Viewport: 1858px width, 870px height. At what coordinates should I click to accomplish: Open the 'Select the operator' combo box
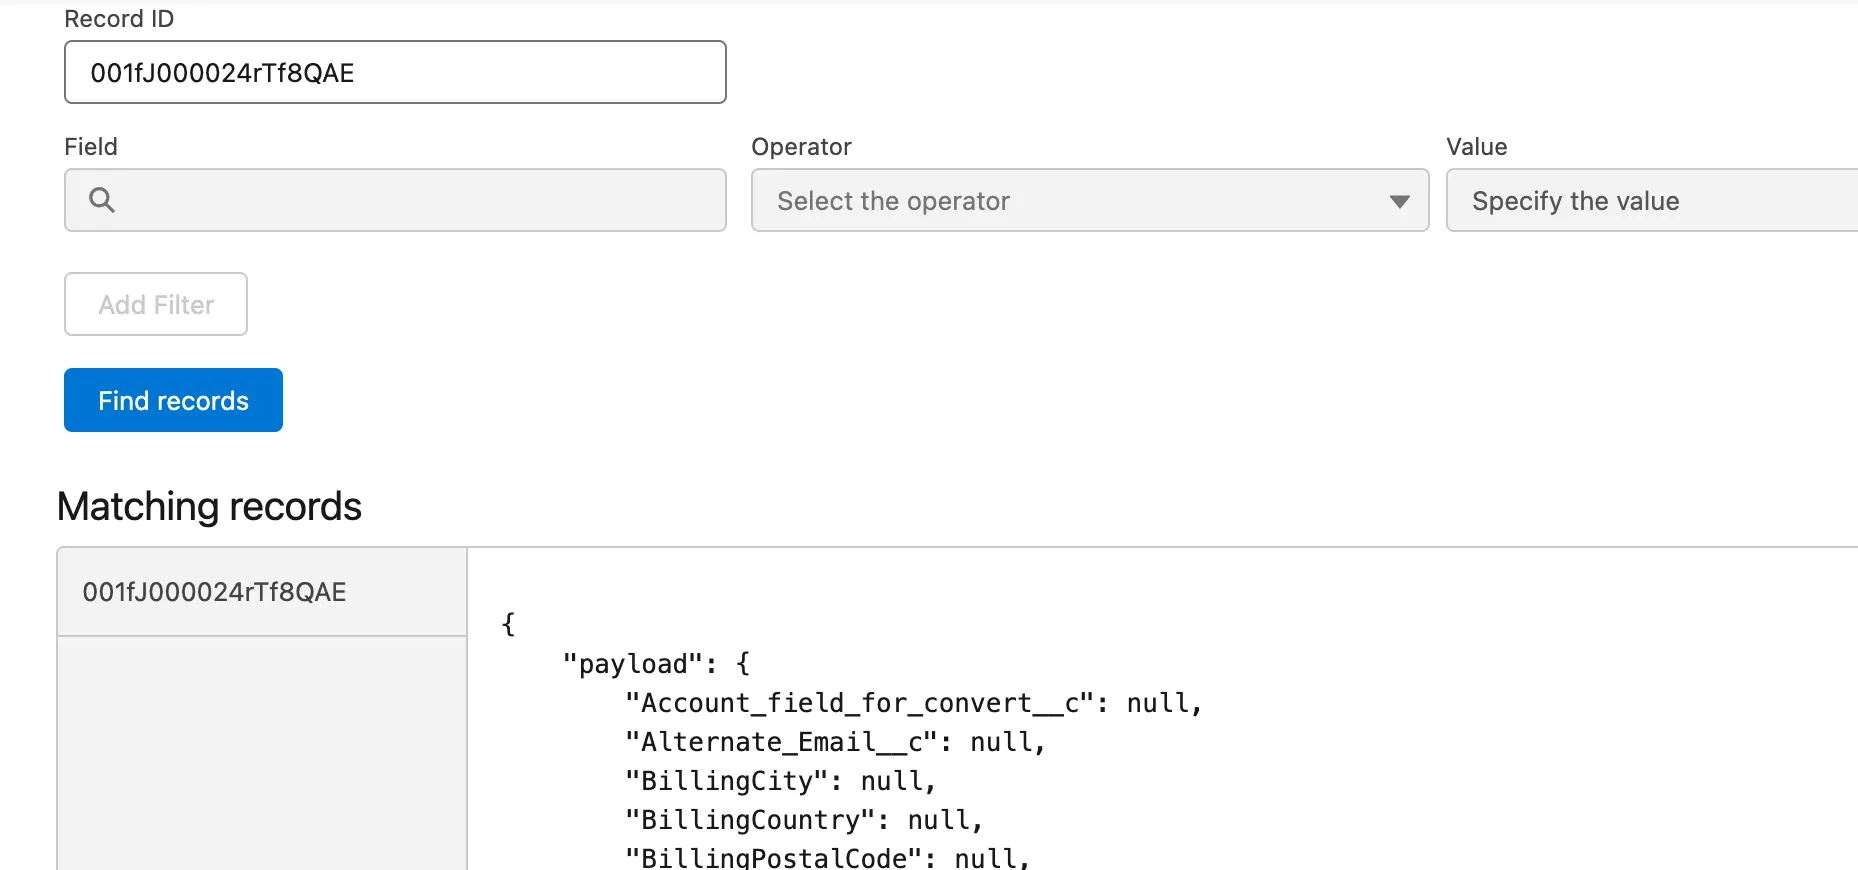click(1088, 201)
